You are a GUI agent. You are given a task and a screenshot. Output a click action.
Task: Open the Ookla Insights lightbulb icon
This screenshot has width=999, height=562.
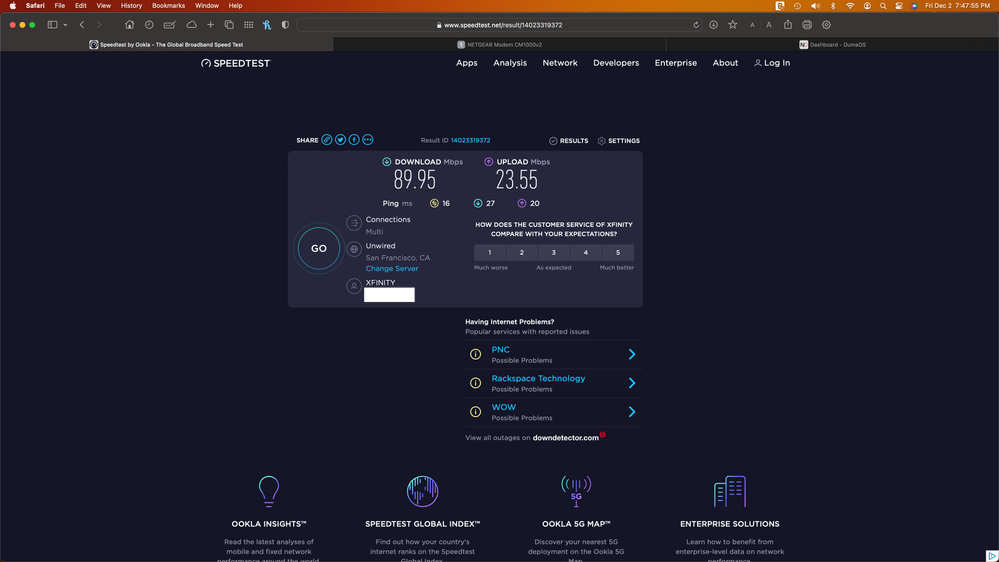269,491
